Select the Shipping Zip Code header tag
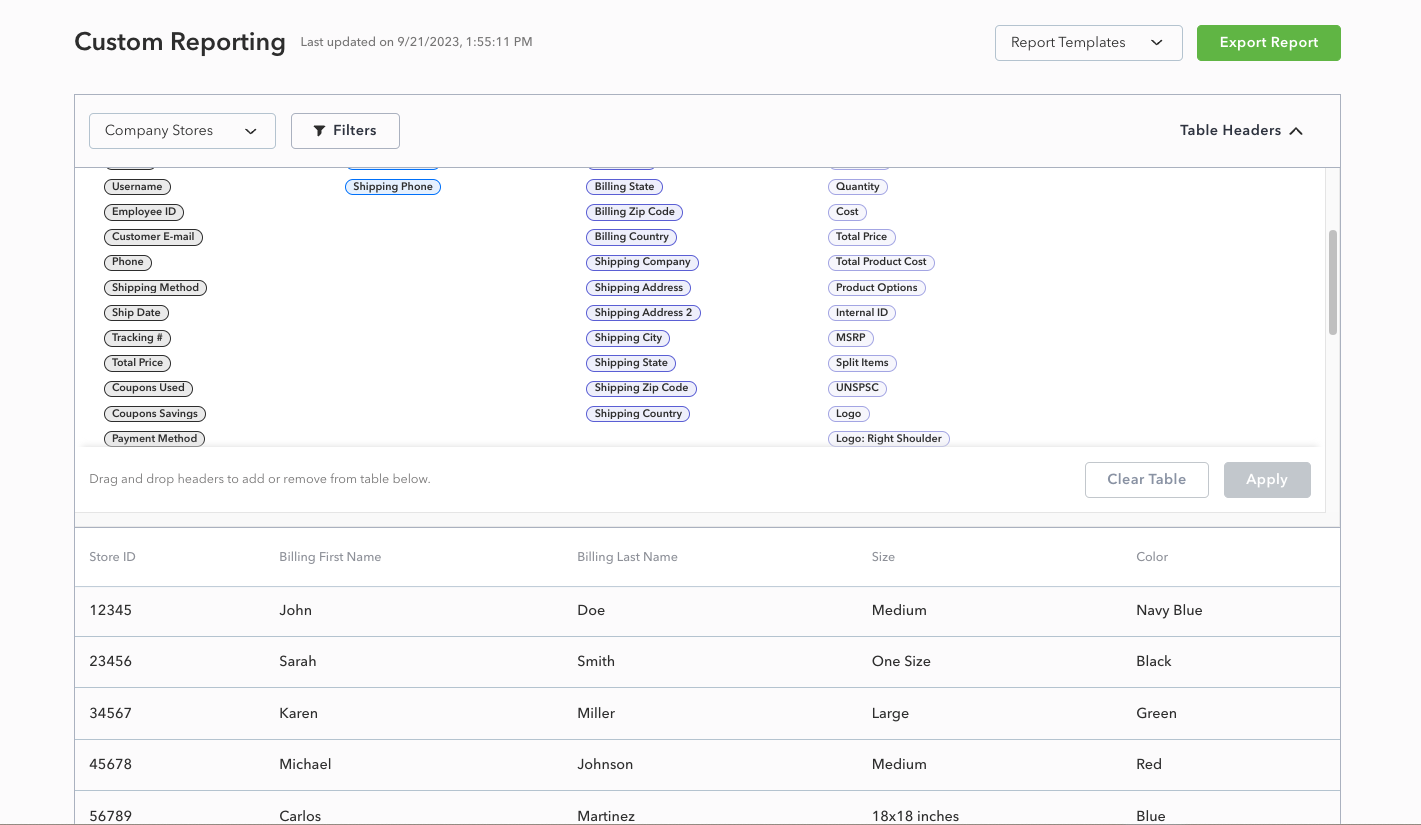The height and width of the screenshot is (825, 1421). pos(641,388)
